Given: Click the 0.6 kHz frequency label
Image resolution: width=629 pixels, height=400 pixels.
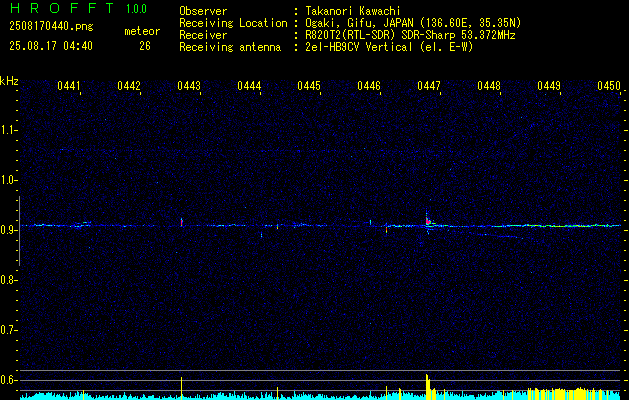Looking at the screenshot, I should pos(9,380).
